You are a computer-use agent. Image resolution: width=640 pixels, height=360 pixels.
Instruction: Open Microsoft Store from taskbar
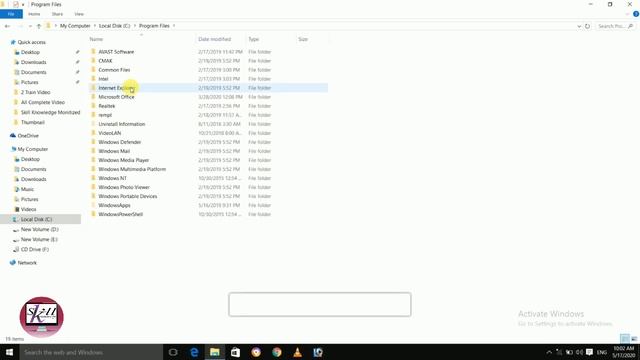pyautogui.click(x=236, y=352)
